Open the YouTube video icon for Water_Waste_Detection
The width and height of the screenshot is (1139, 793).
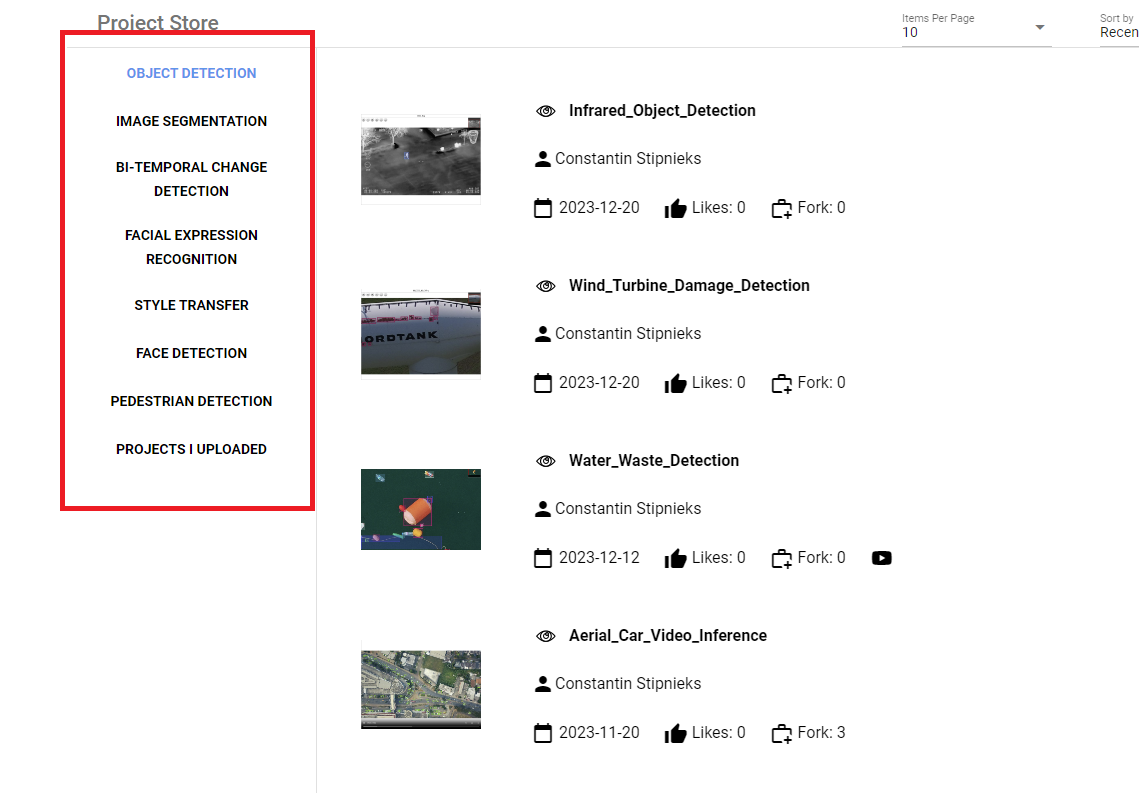click(x=881, y=557)
